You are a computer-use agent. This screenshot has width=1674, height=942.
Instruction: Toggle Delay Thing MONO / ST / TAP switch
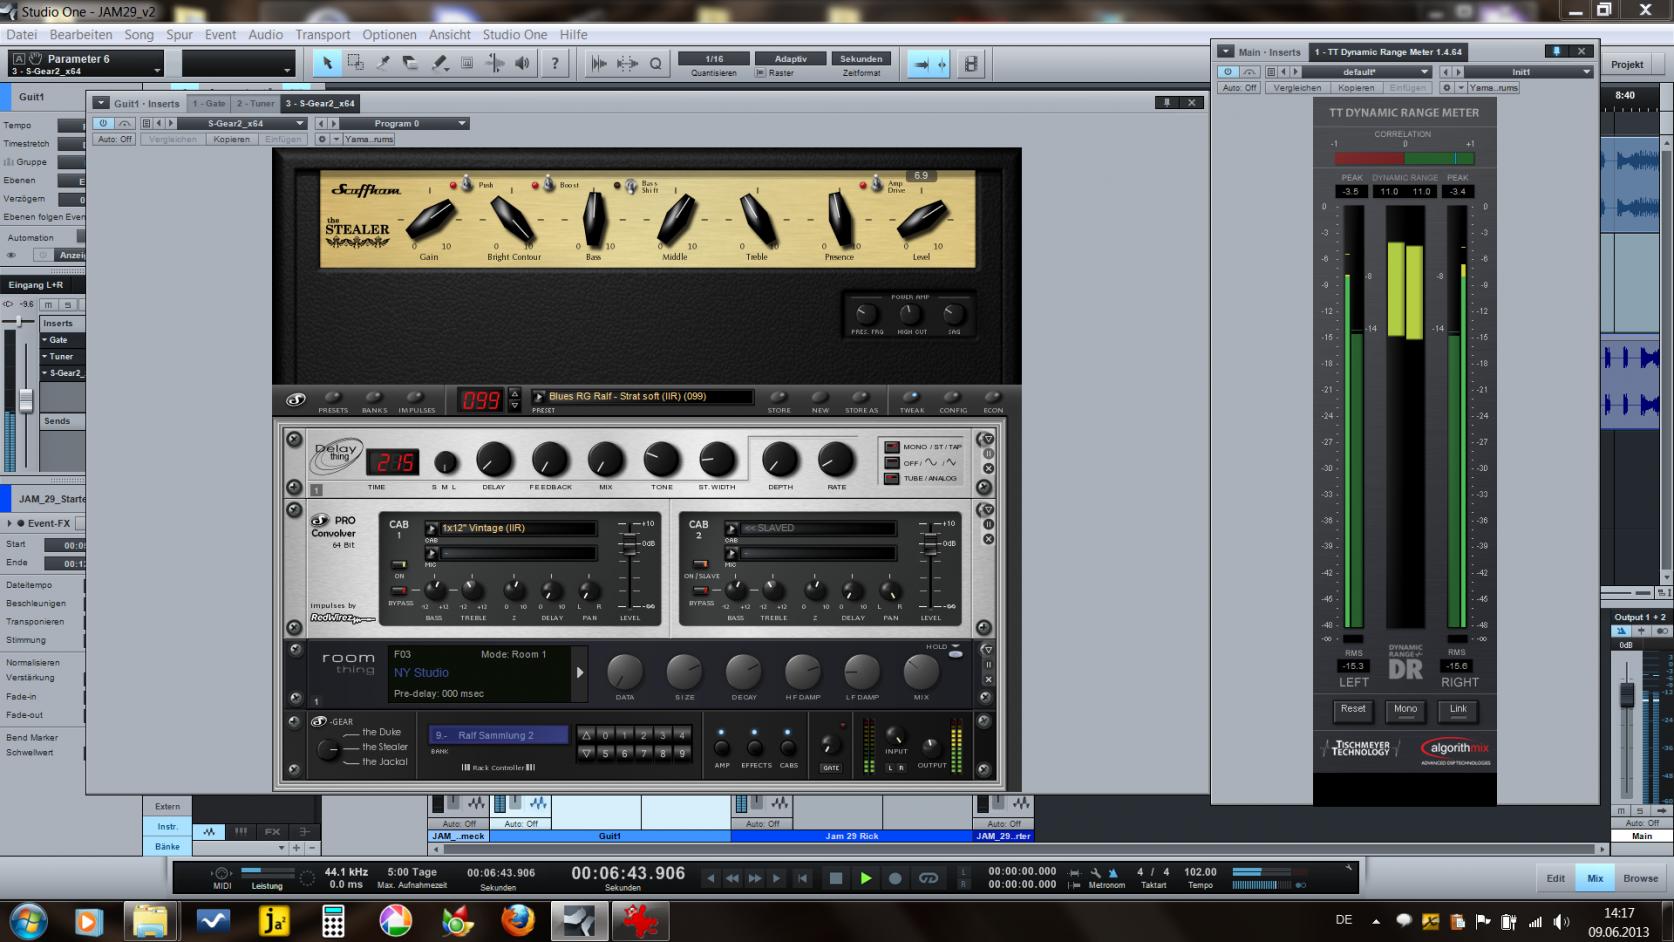tap(892, 447)
